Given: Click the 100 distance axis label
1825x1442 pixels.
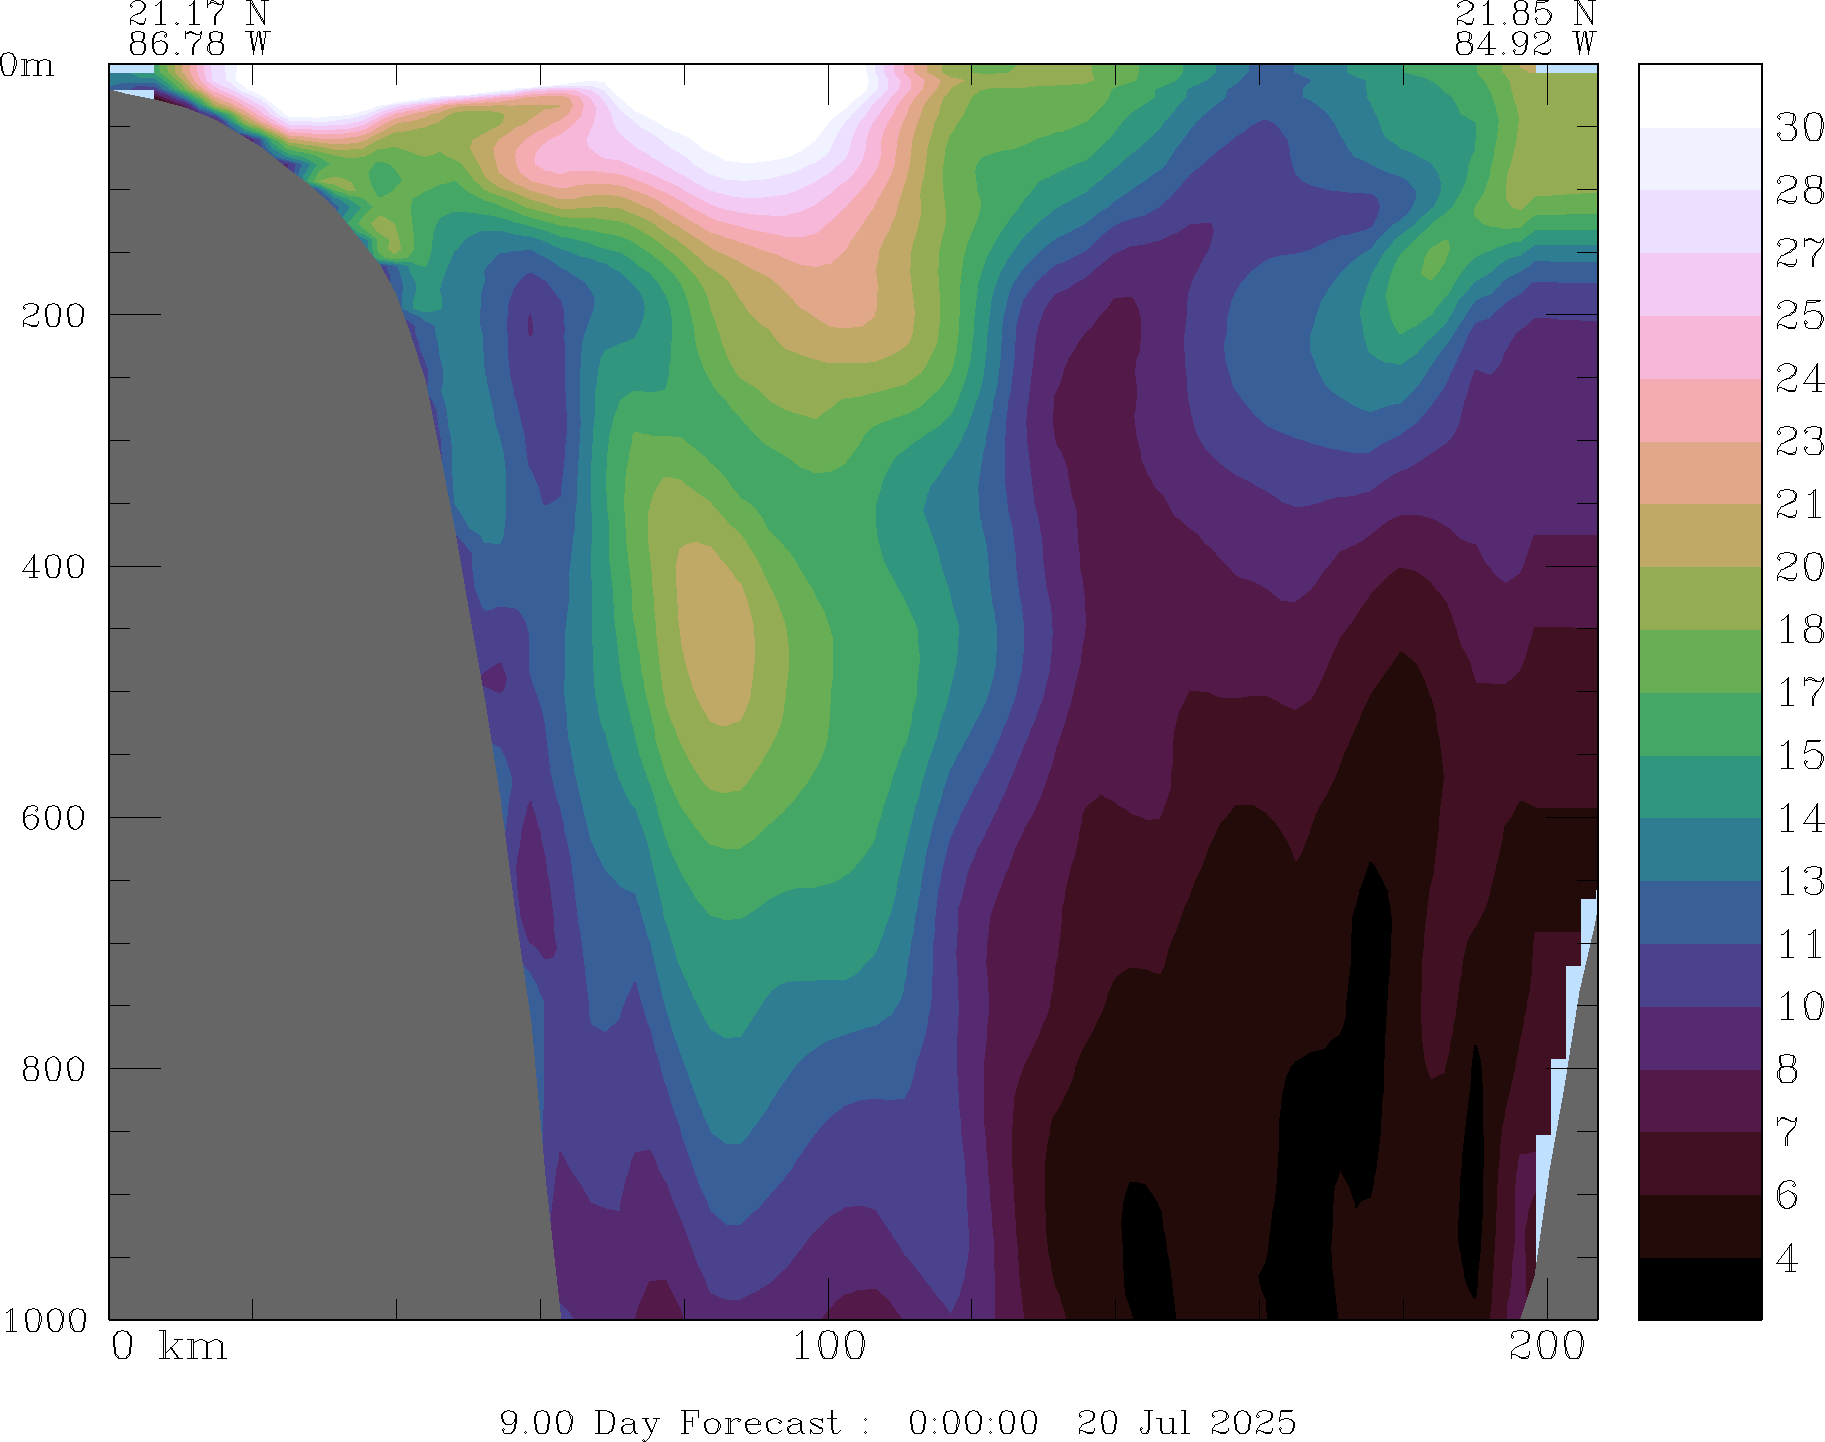Looking at the screenshot, I should pyautogui.click(x=828, y=1347).
